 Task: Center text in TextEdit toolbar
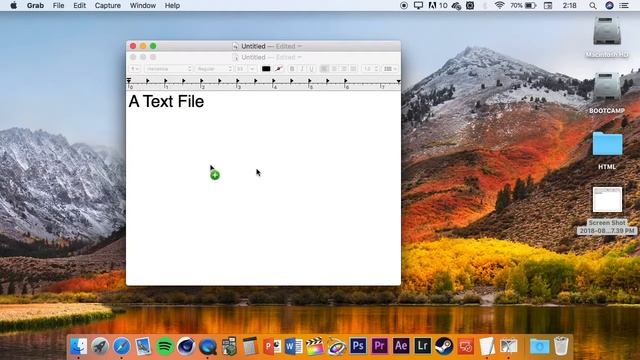[x=334, y=69]
